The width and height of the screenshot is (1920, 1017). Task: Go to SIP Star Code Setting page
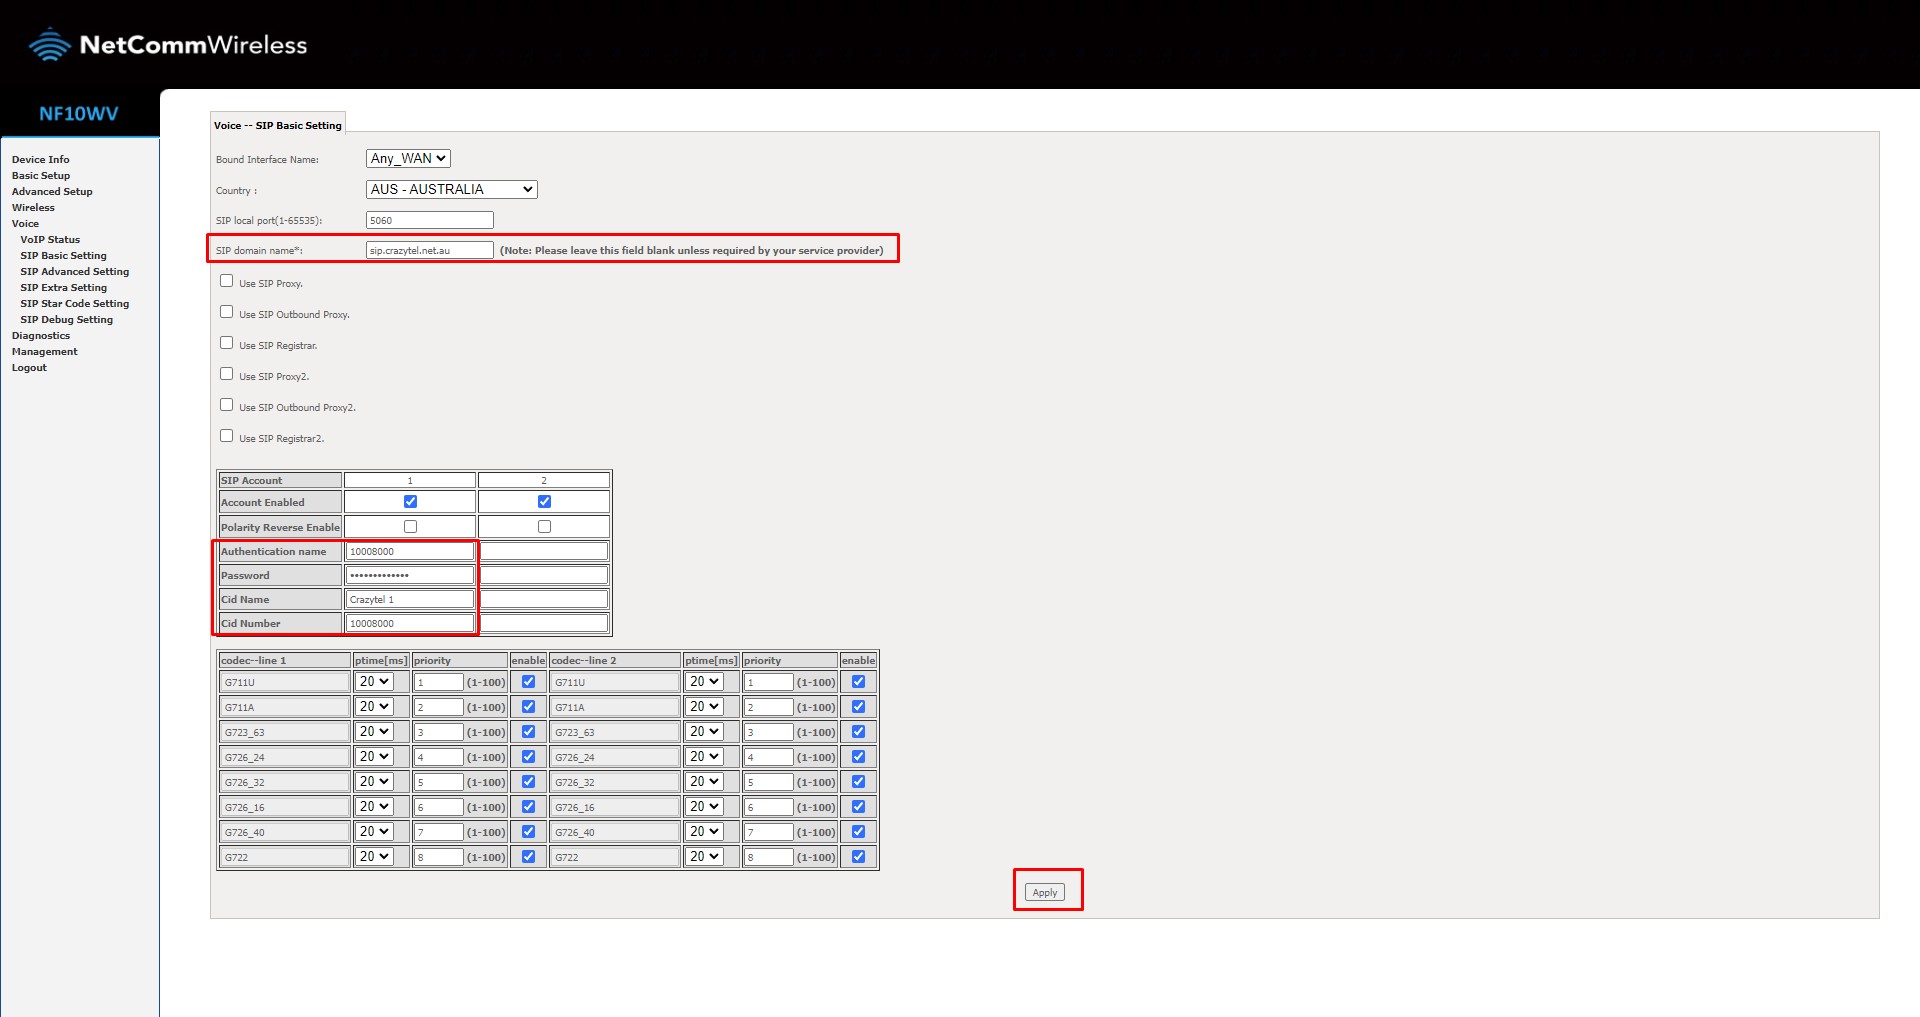[75, 303]
